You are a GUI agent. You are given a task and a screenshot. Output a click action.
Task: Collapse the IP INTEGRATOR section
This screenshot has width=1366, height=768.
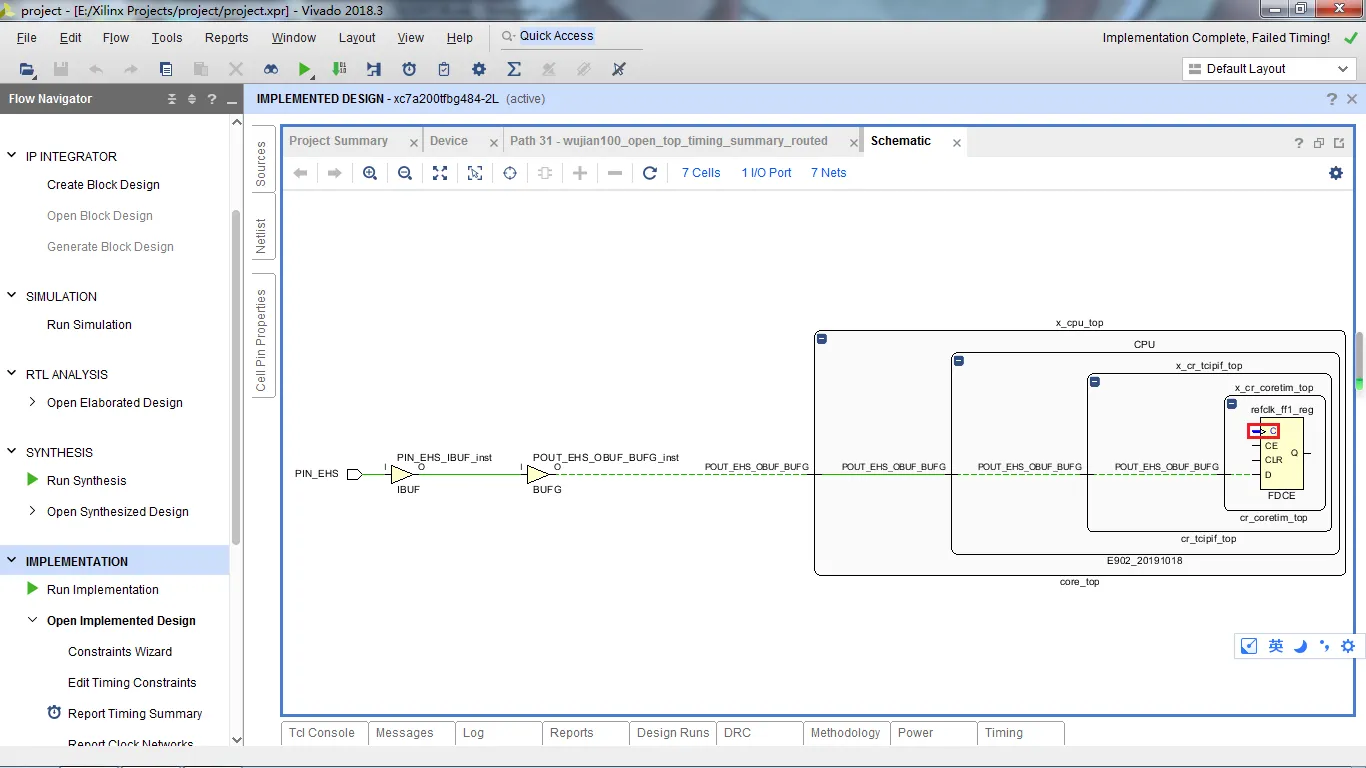coord(13,156)
